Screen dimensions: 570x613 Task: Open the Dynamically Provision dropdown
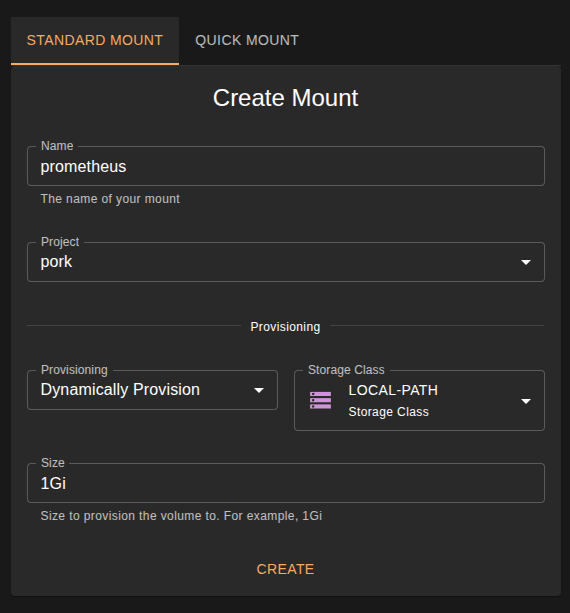(x=152, y=390)
